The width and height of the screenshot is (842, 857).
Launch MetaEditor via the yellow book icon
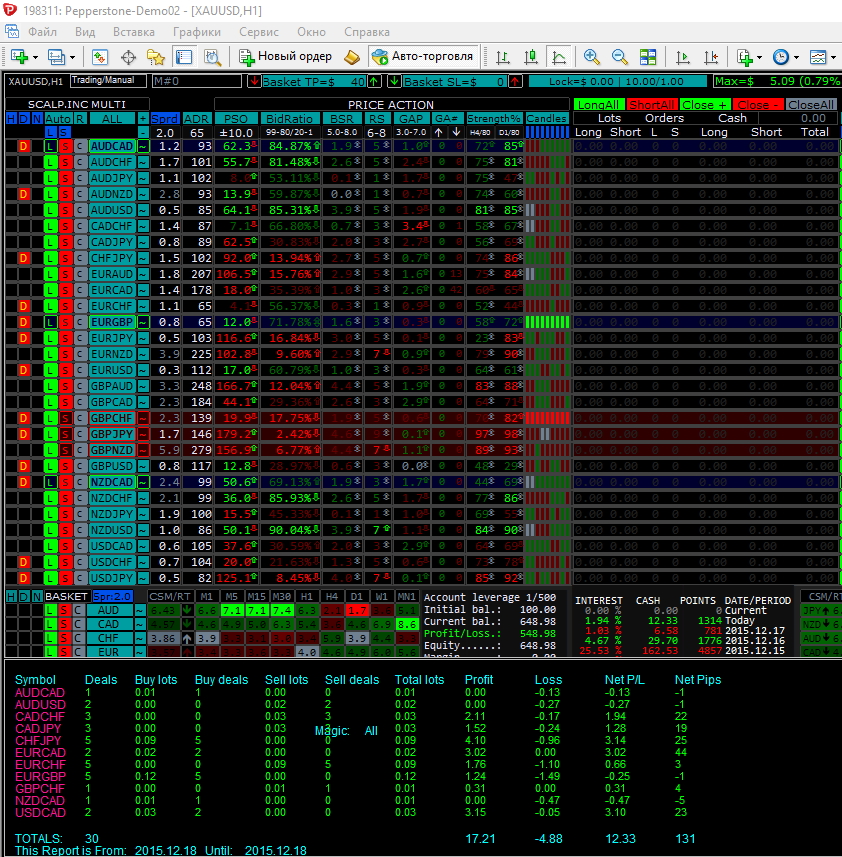click(352, 57)
